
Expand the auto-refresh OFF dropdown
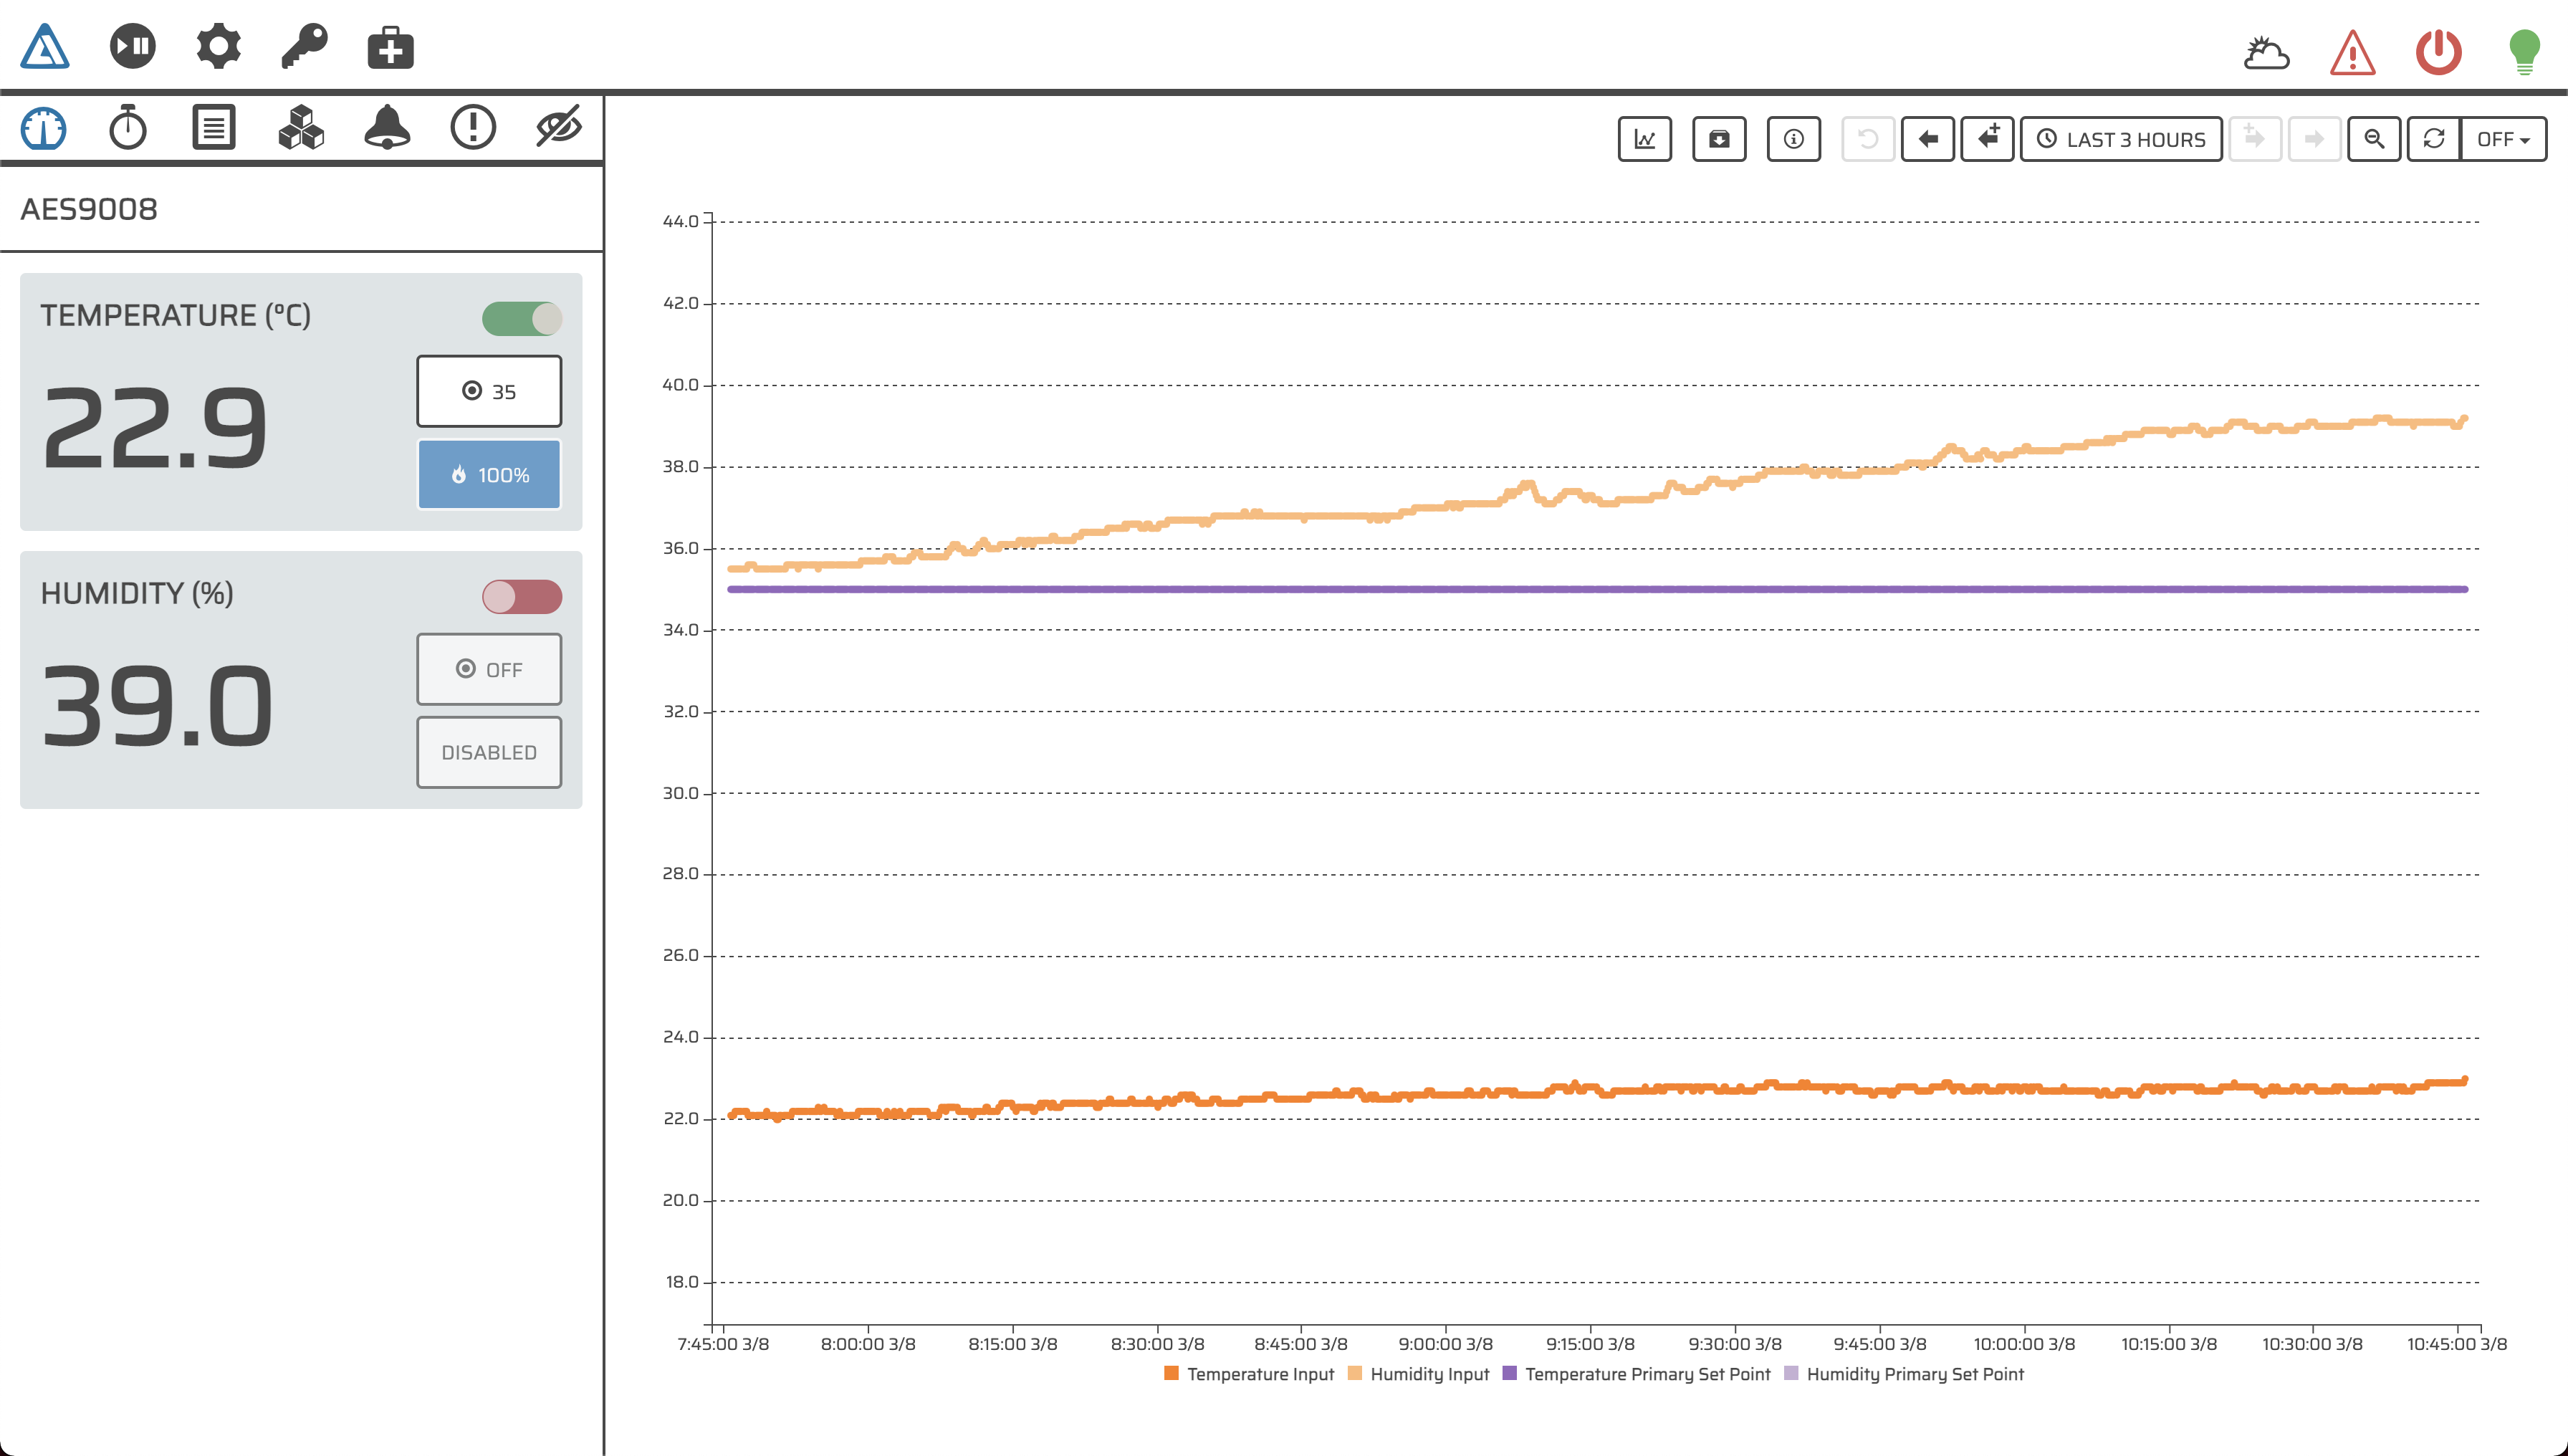[x=2503, y=139]
